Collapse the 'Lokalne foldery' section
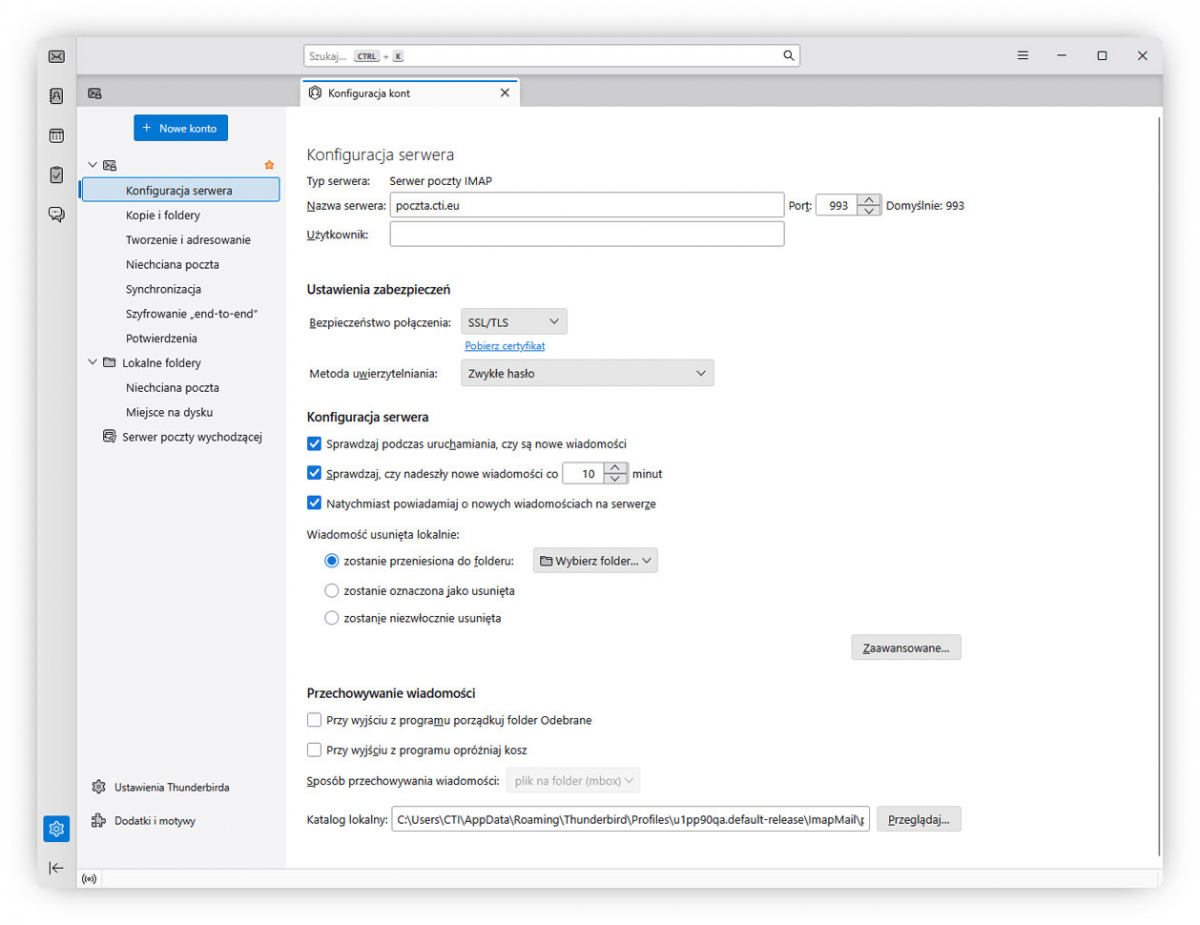Image resolution: width=1200 pixels, height=925 pixels. [92, 363]
